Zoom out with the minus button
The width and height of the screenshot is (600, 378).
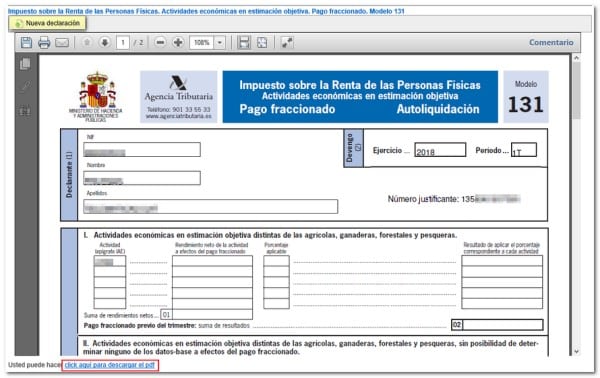160,42
